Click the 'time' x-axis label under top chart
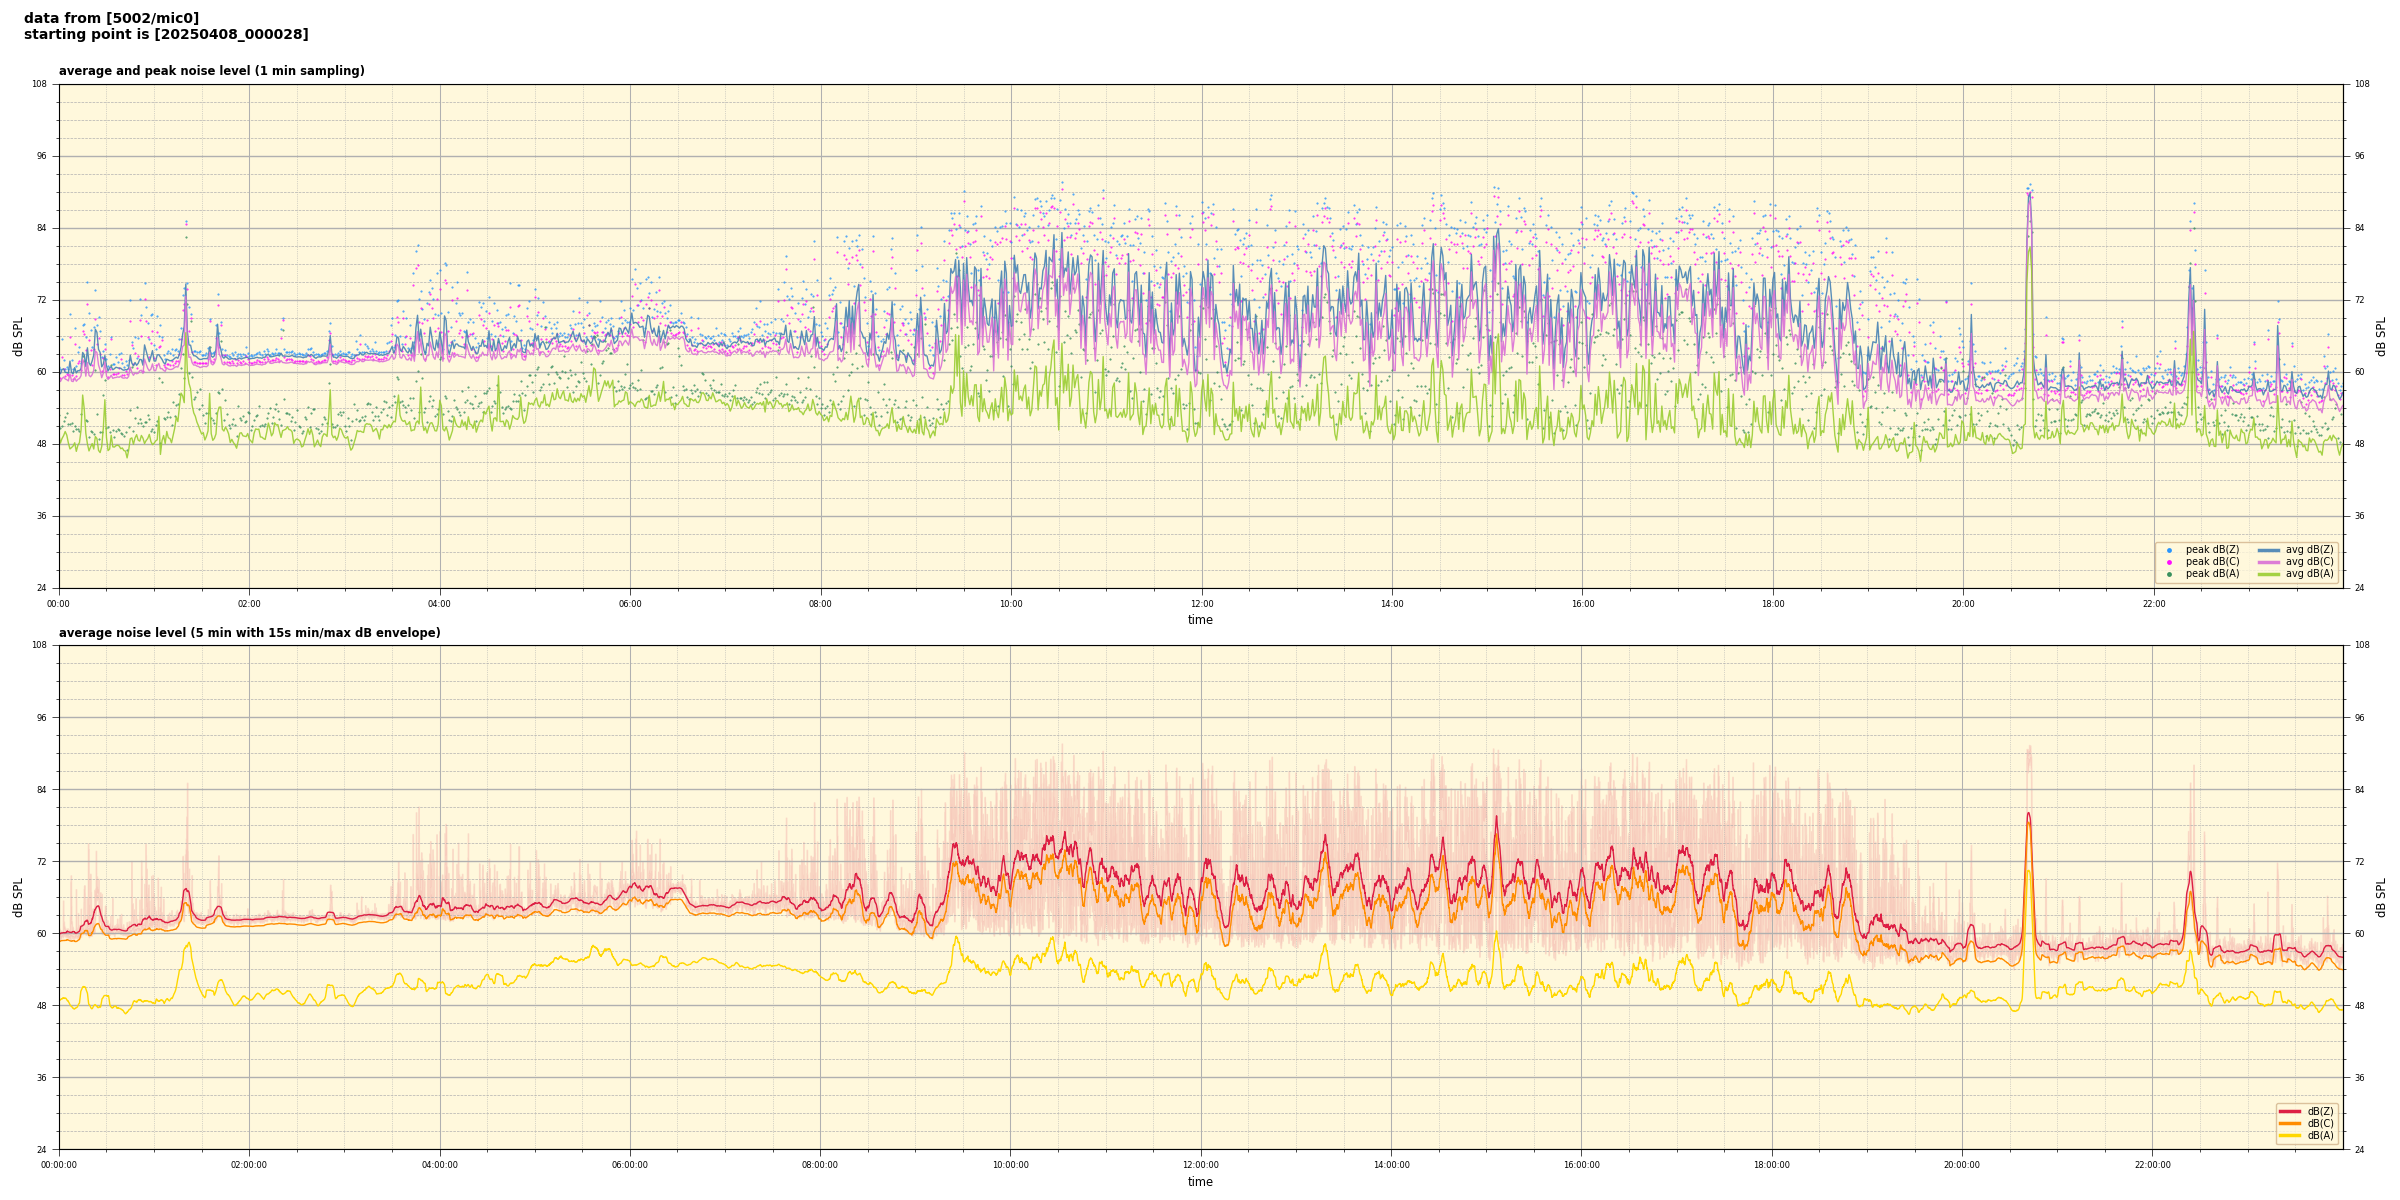The height and width of the screenshot is (1200, 2400). tap(1200, 620)
